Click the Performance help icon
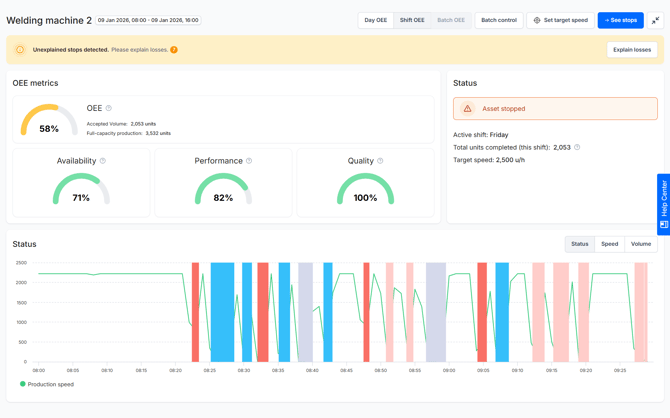670x418 pixels. pos(249,161)
